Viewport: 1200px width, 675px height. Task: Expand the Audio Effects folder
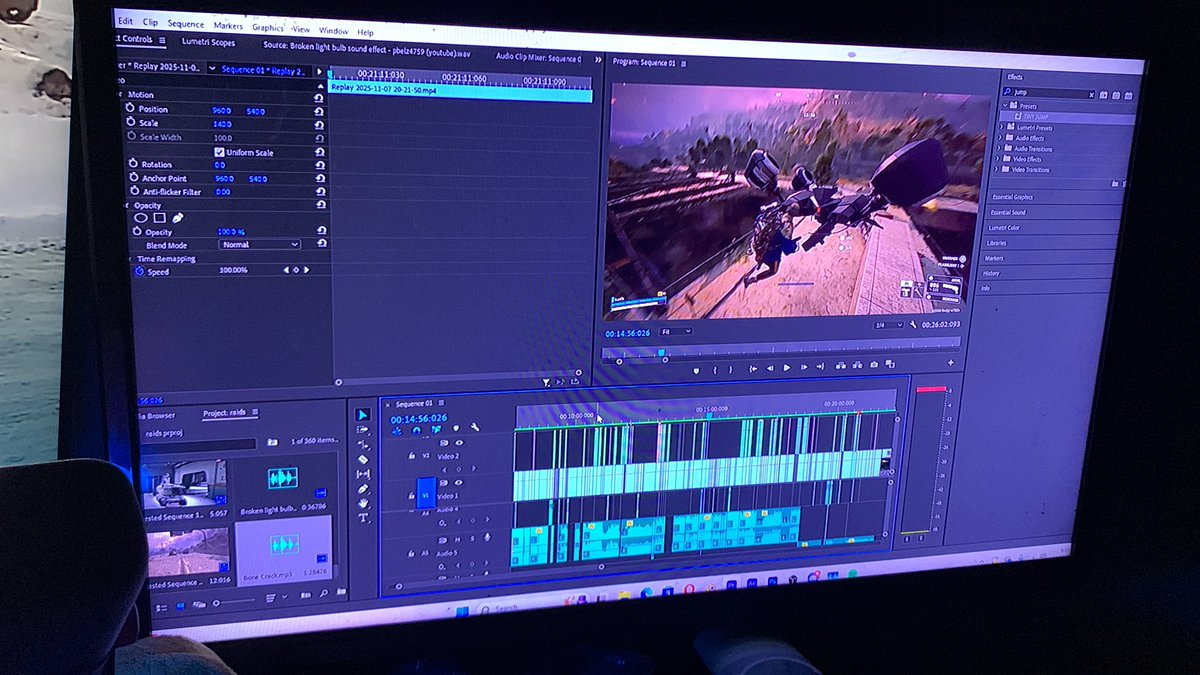pyautogui.click(x=999, y=138)
